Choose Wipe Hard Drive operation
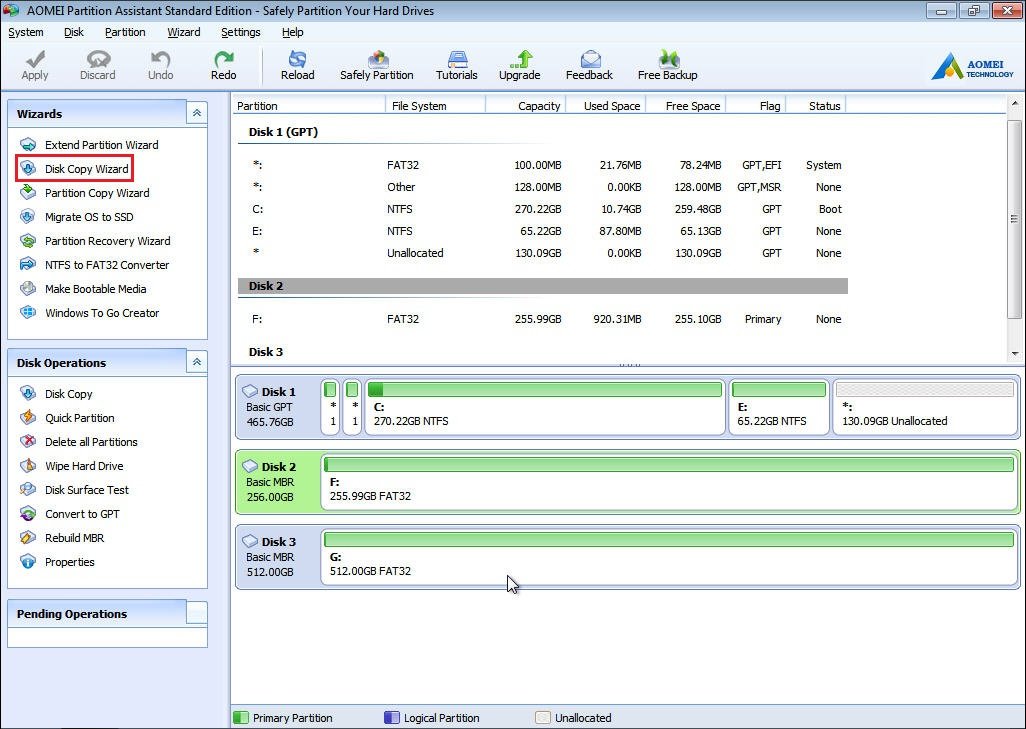This screenshot has height=729, width=1026. point(83,466)
